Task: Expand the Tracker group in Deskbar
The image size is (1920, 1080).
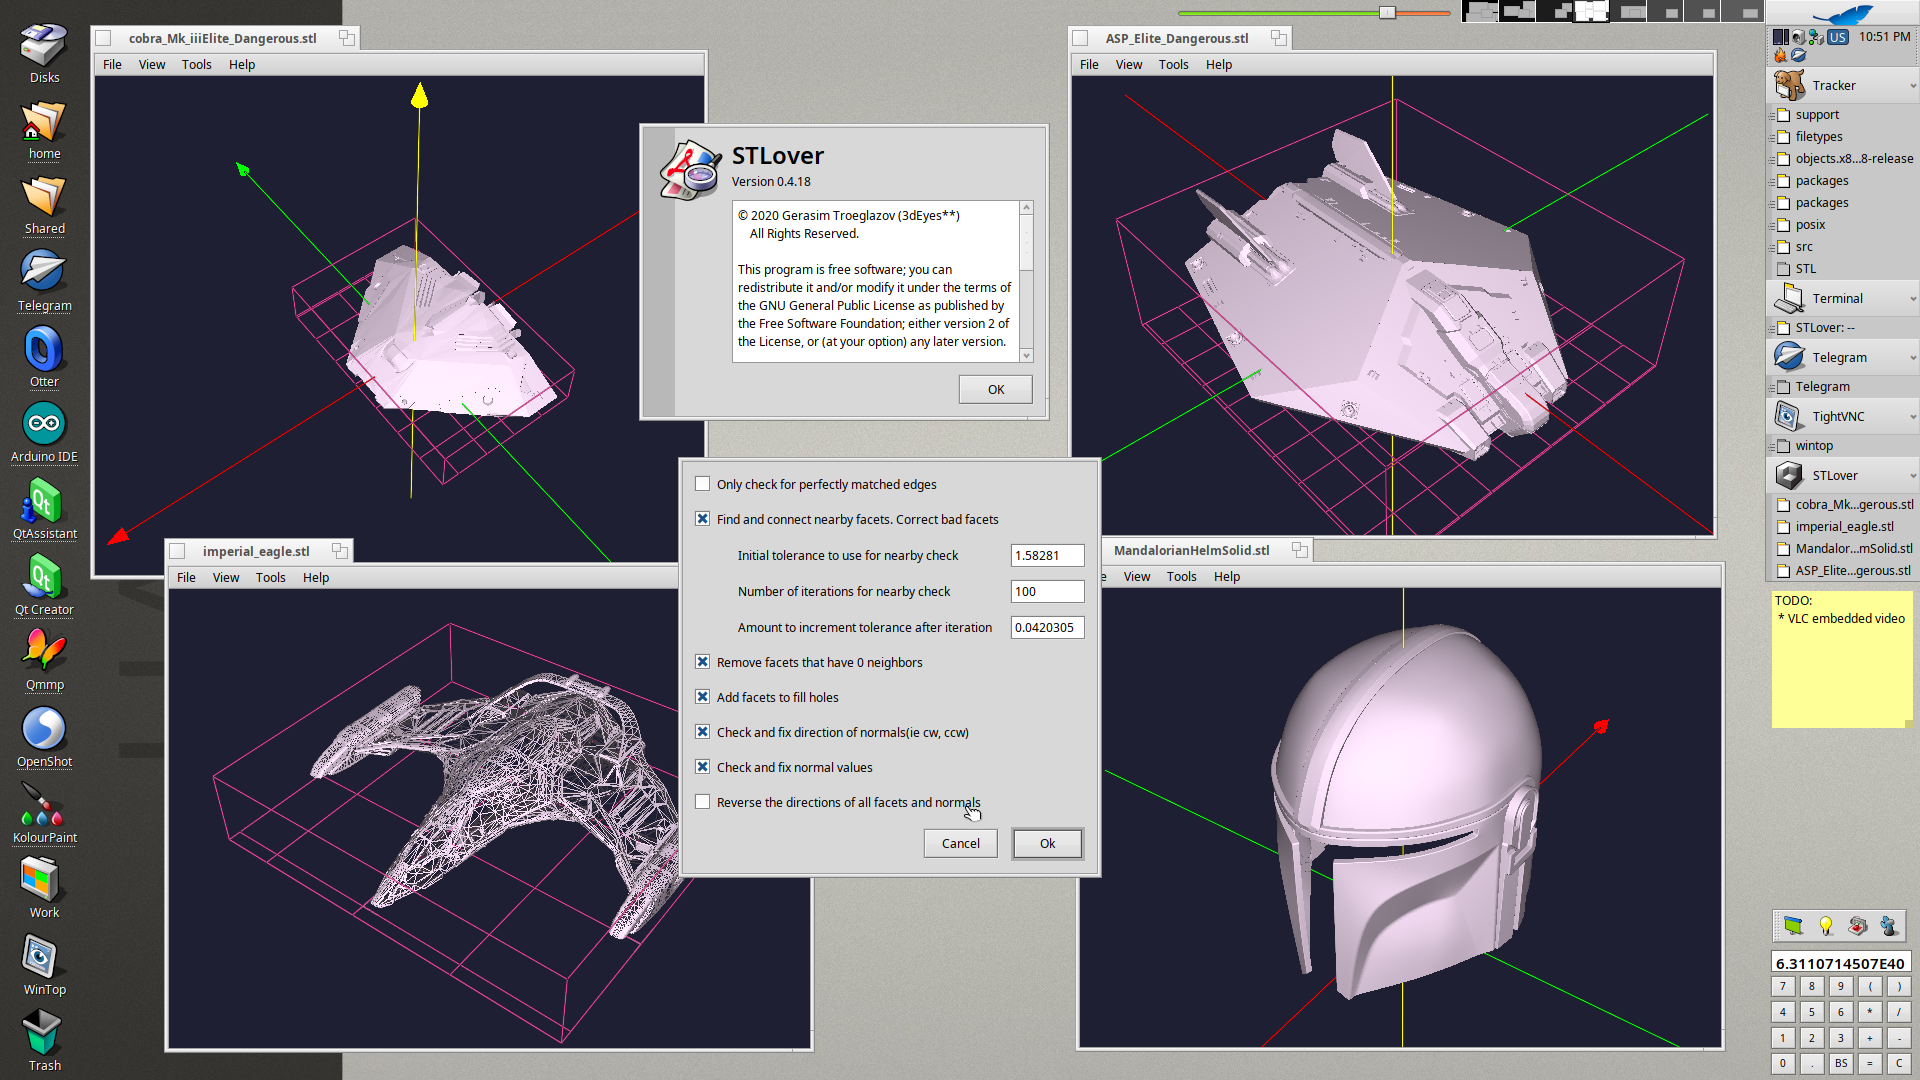Action: [1913, 86]
